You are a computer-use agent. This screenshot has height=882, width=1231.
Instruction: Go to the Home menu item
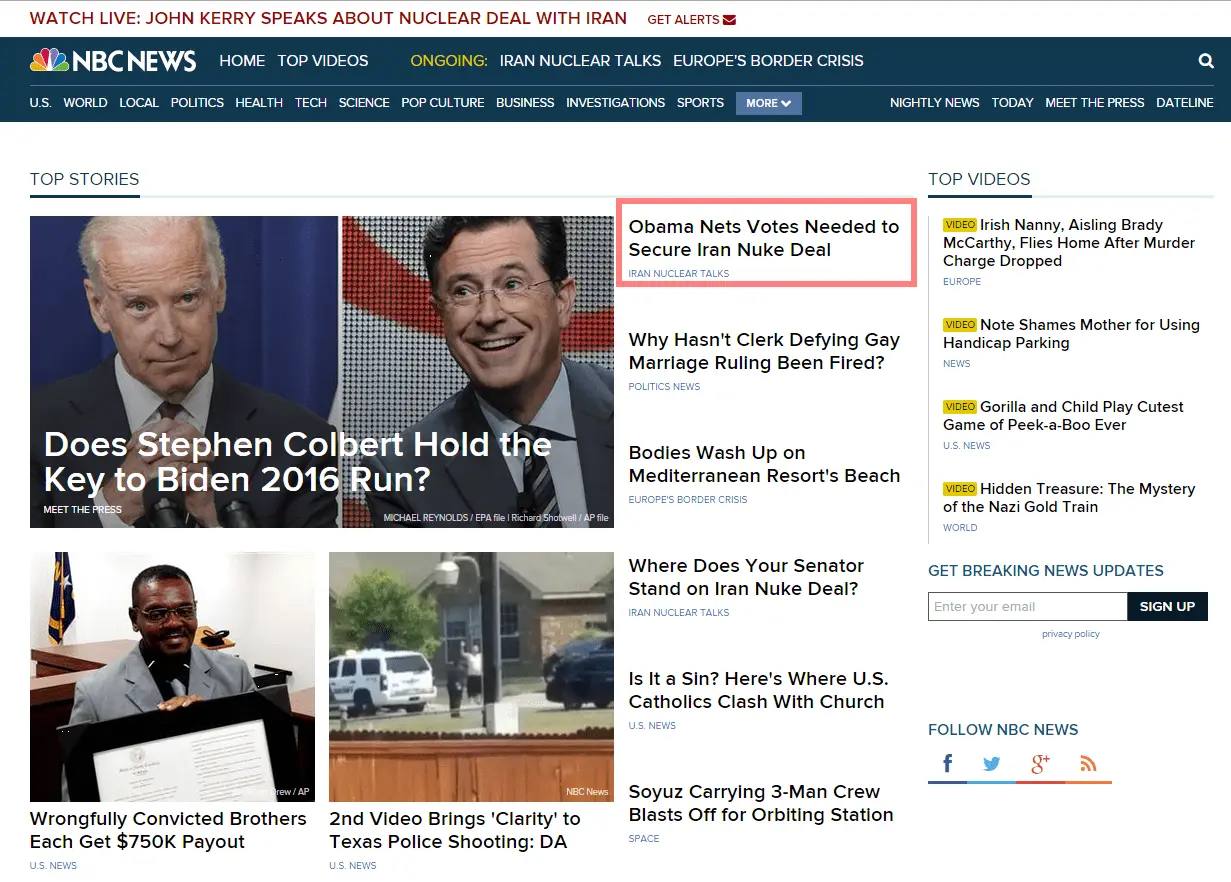(x=242, y=61)
